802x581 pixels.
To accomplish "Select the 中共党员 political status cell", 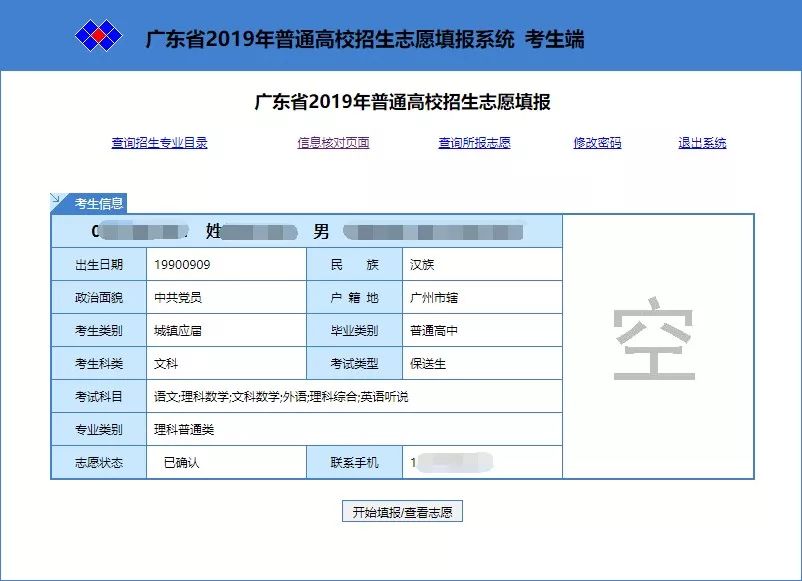I will click(178, 298).
